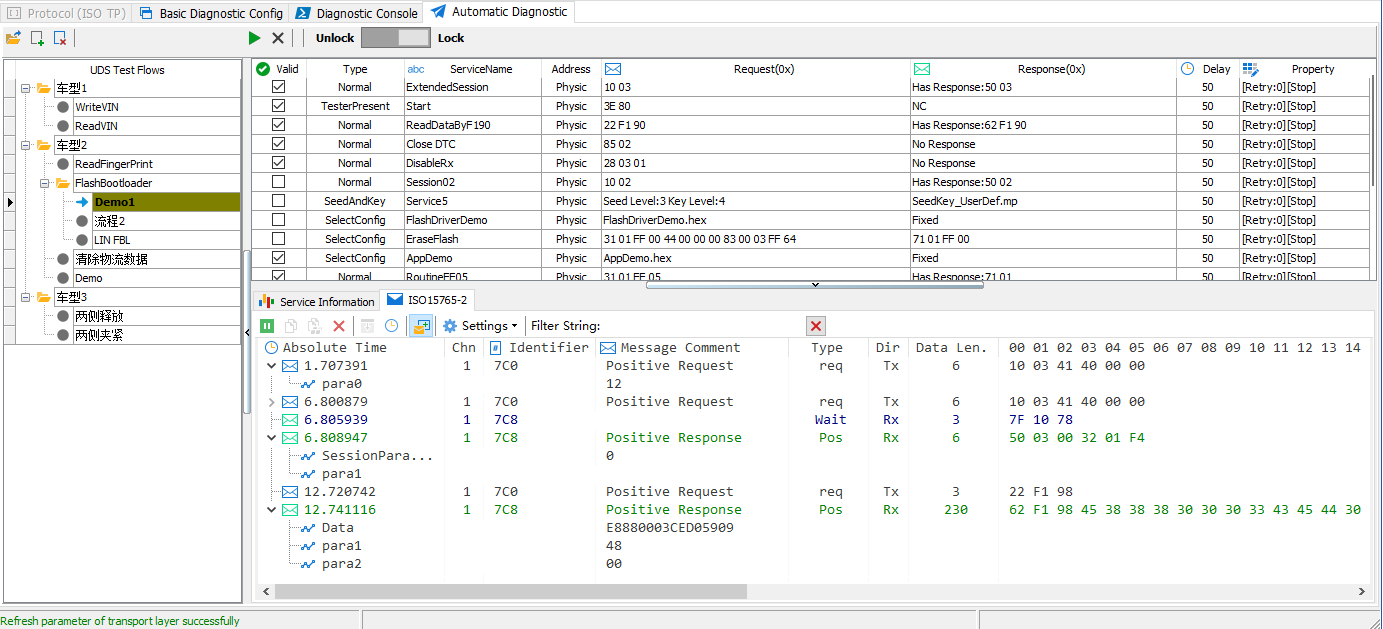
Task: Toggle the Unlock/Lock slider switch
Action: (x=395, y=38)
